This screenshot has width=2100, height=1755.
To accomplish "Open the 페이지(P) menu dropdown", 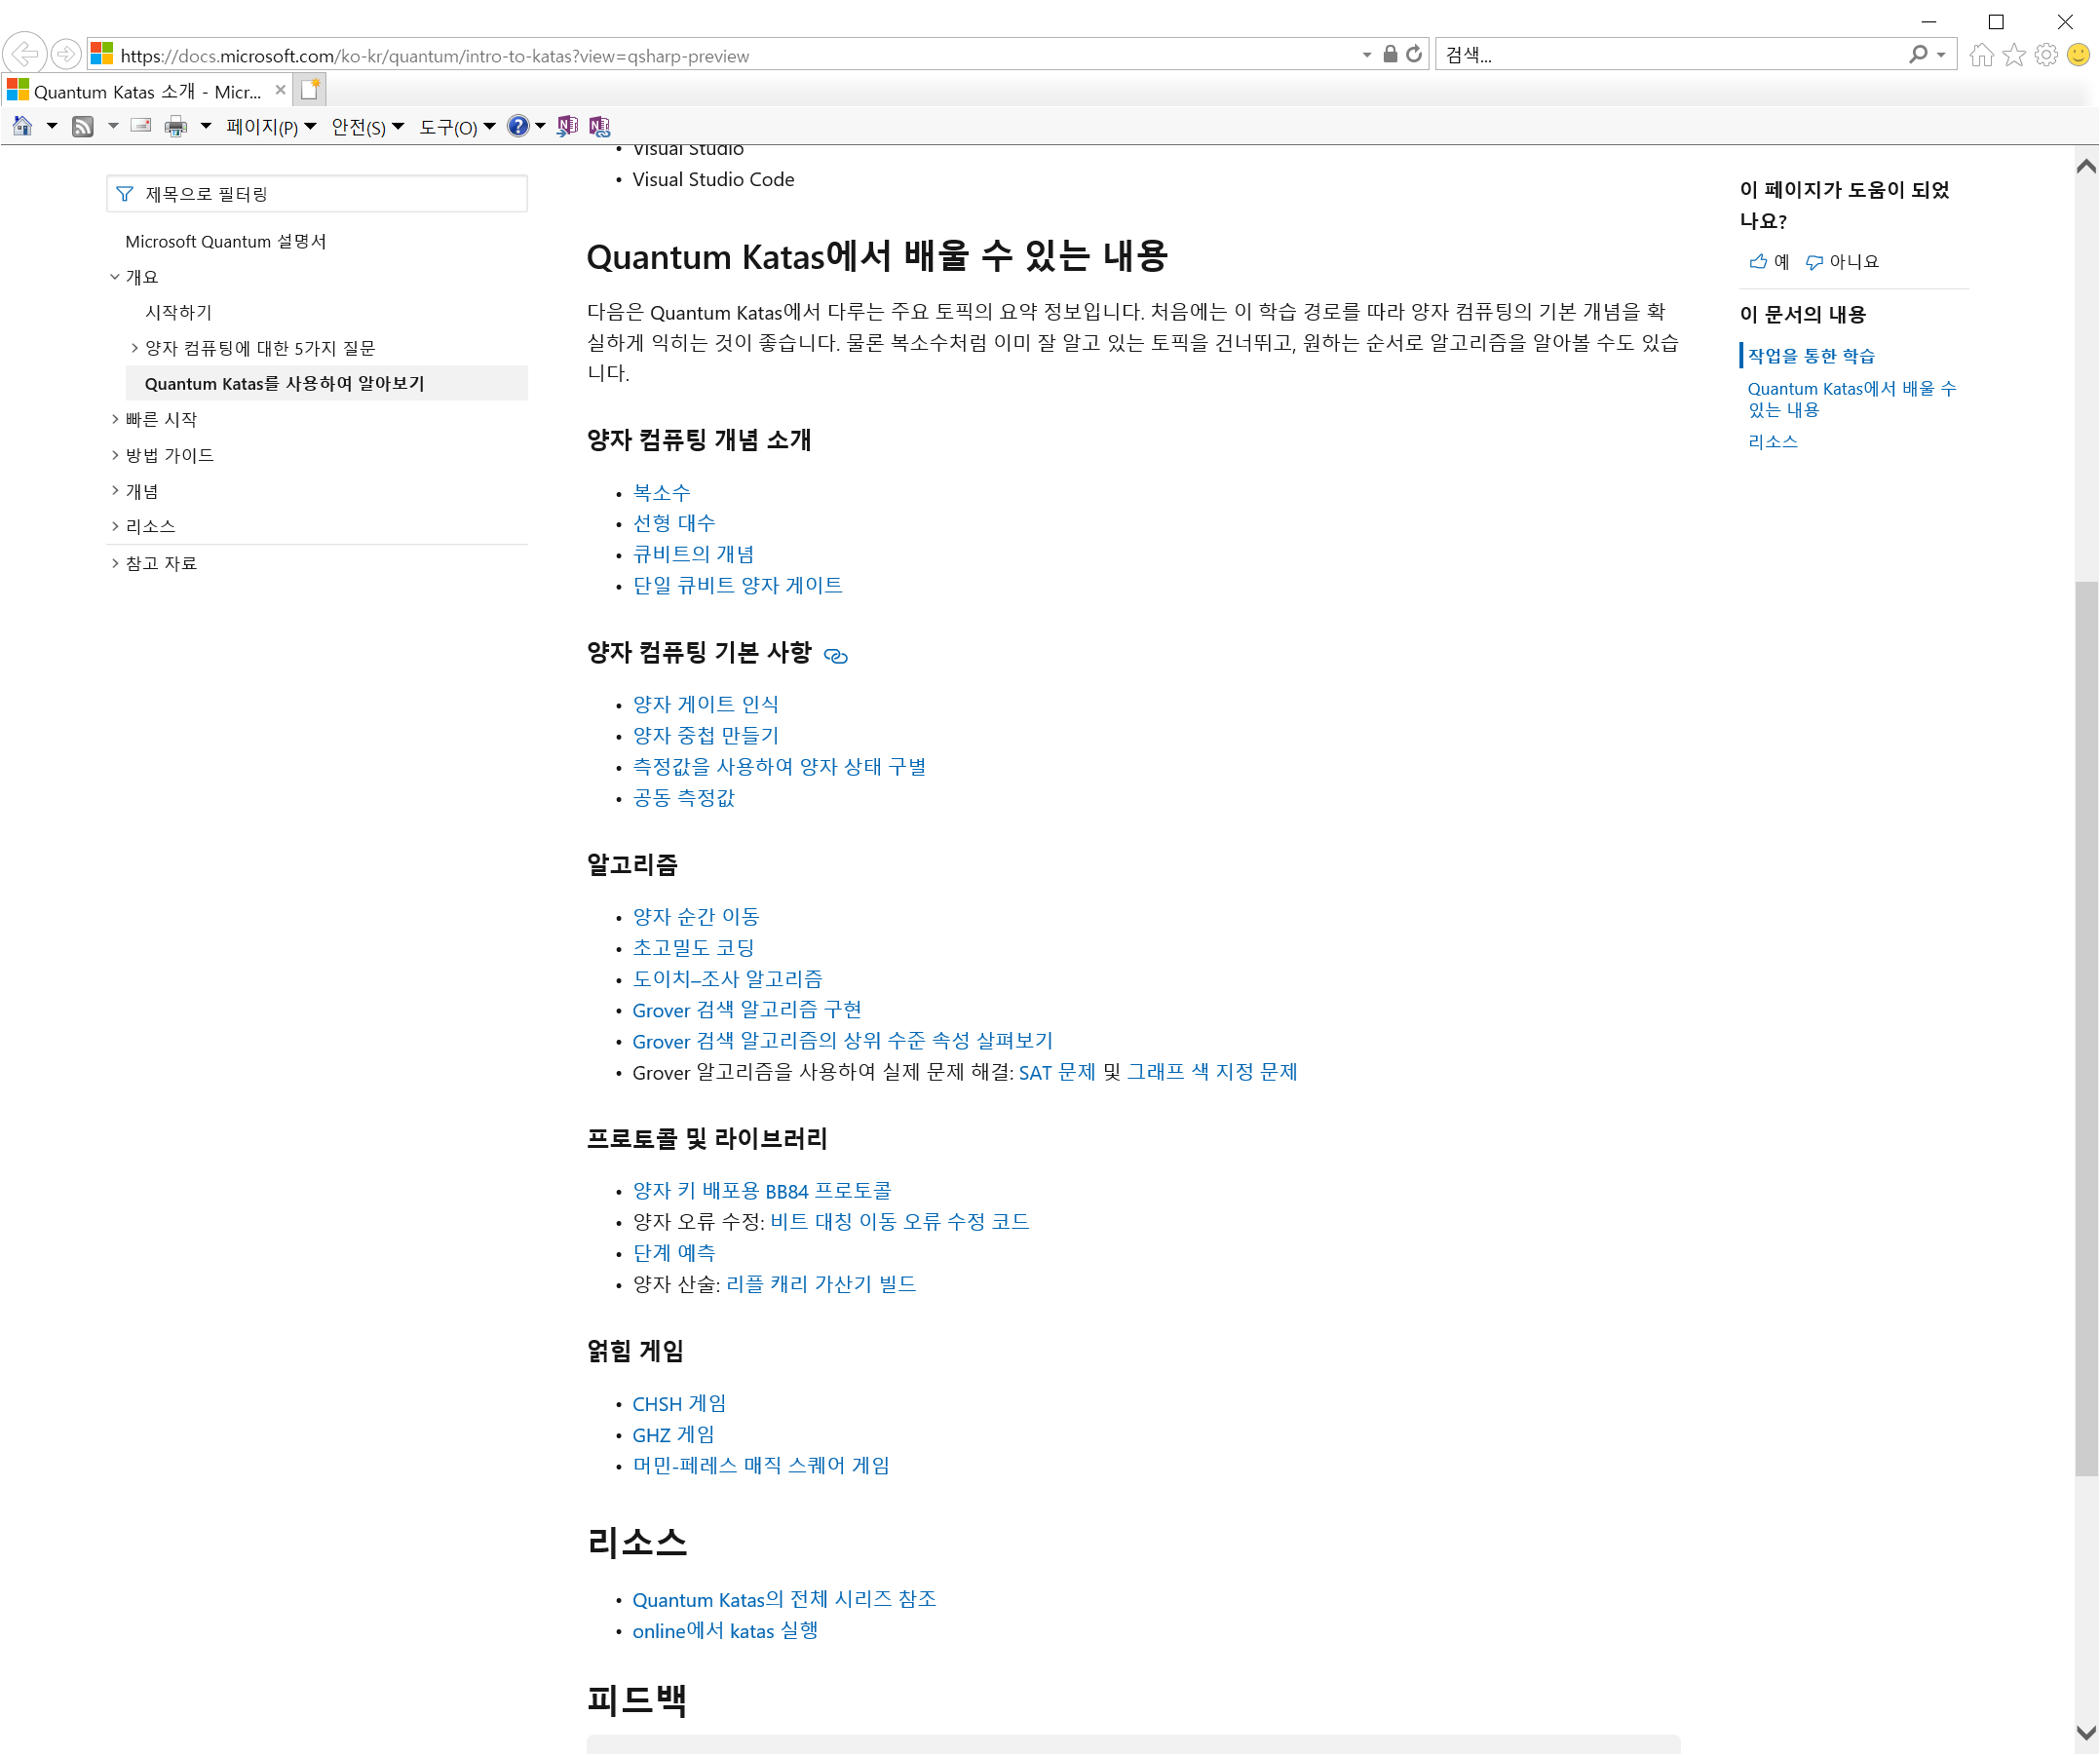I will click(270, 127).
